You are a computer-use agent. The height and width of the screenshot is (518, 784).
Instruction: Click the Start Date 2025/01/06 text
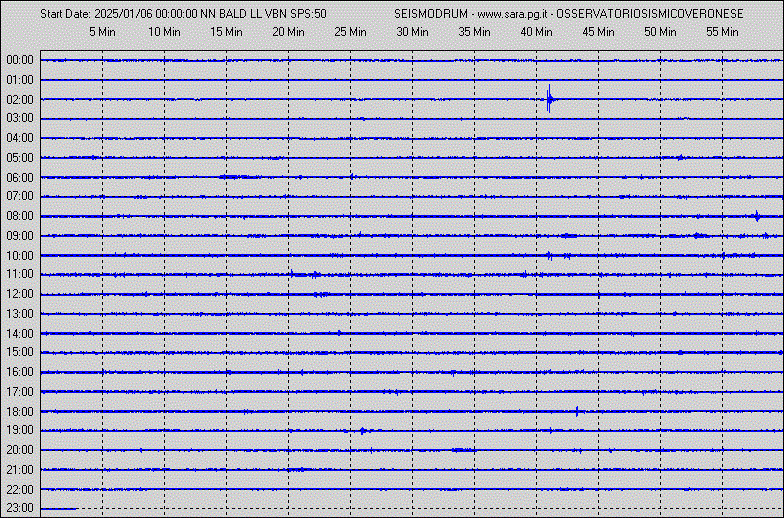click(96, 14)
